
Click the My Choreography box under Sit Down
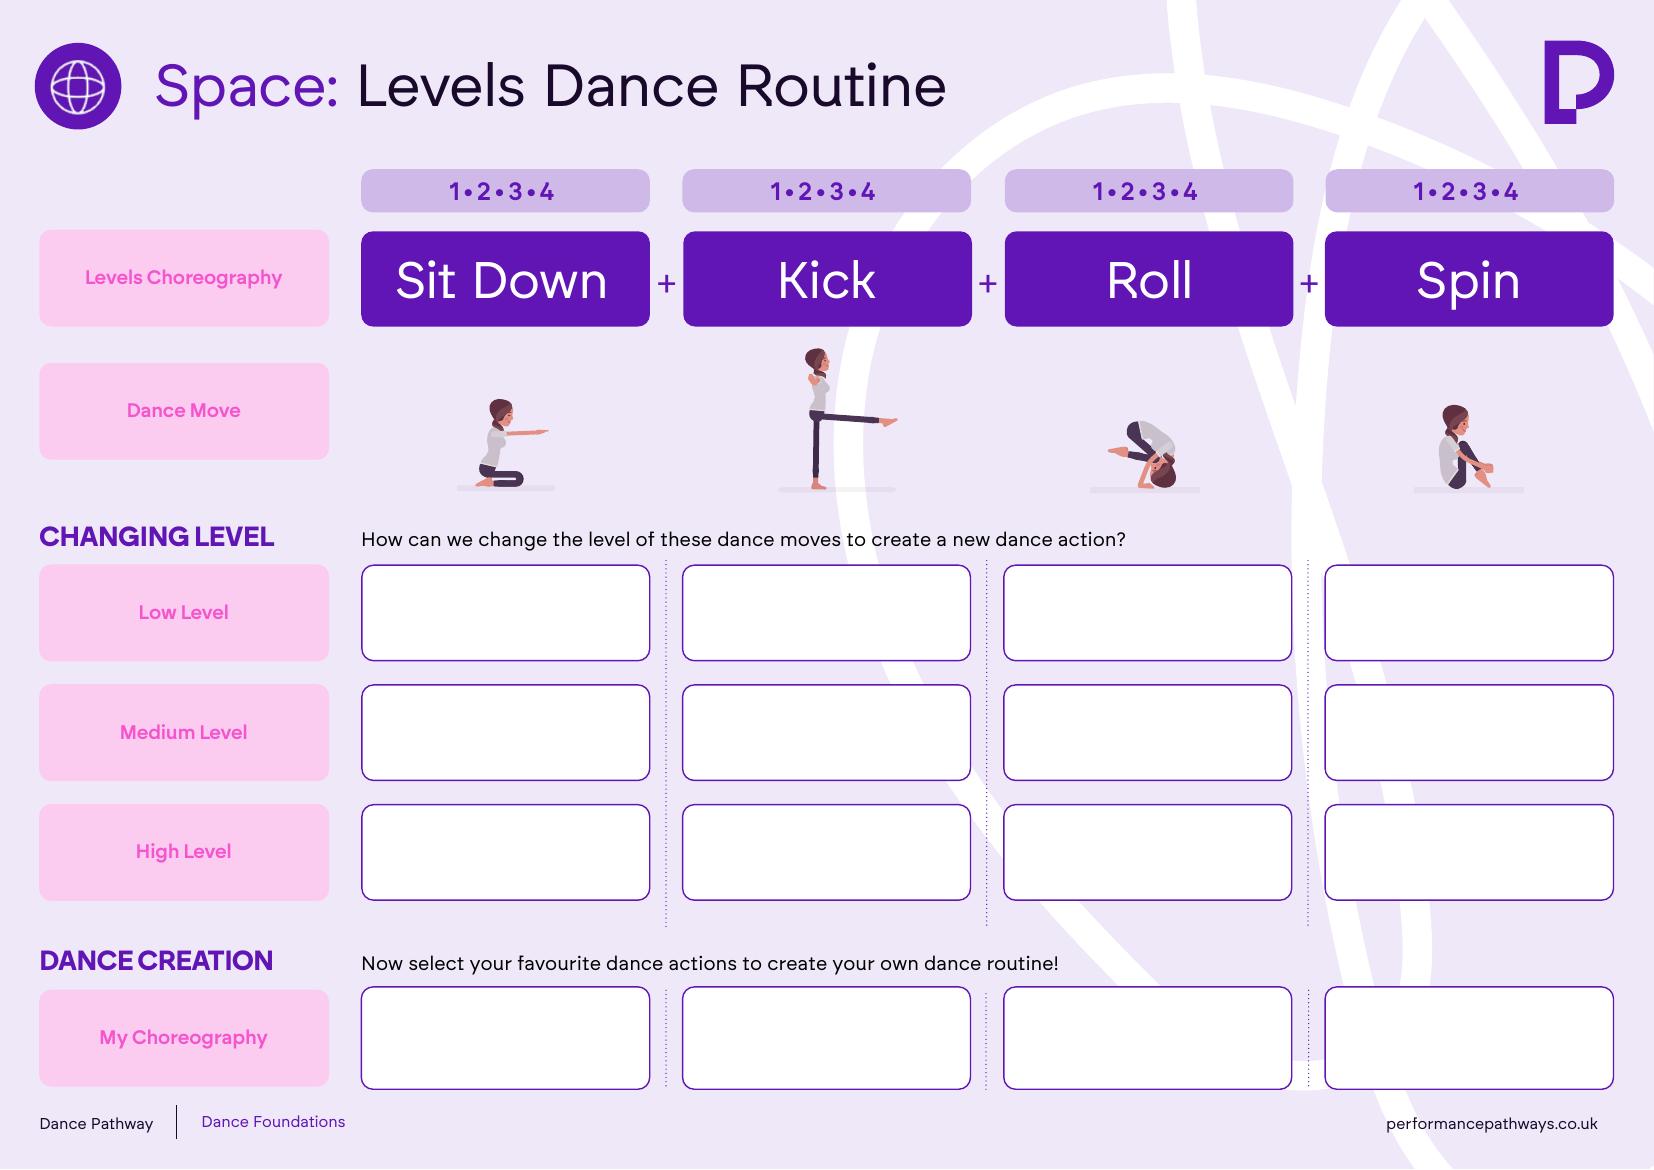coord(505,1038)
